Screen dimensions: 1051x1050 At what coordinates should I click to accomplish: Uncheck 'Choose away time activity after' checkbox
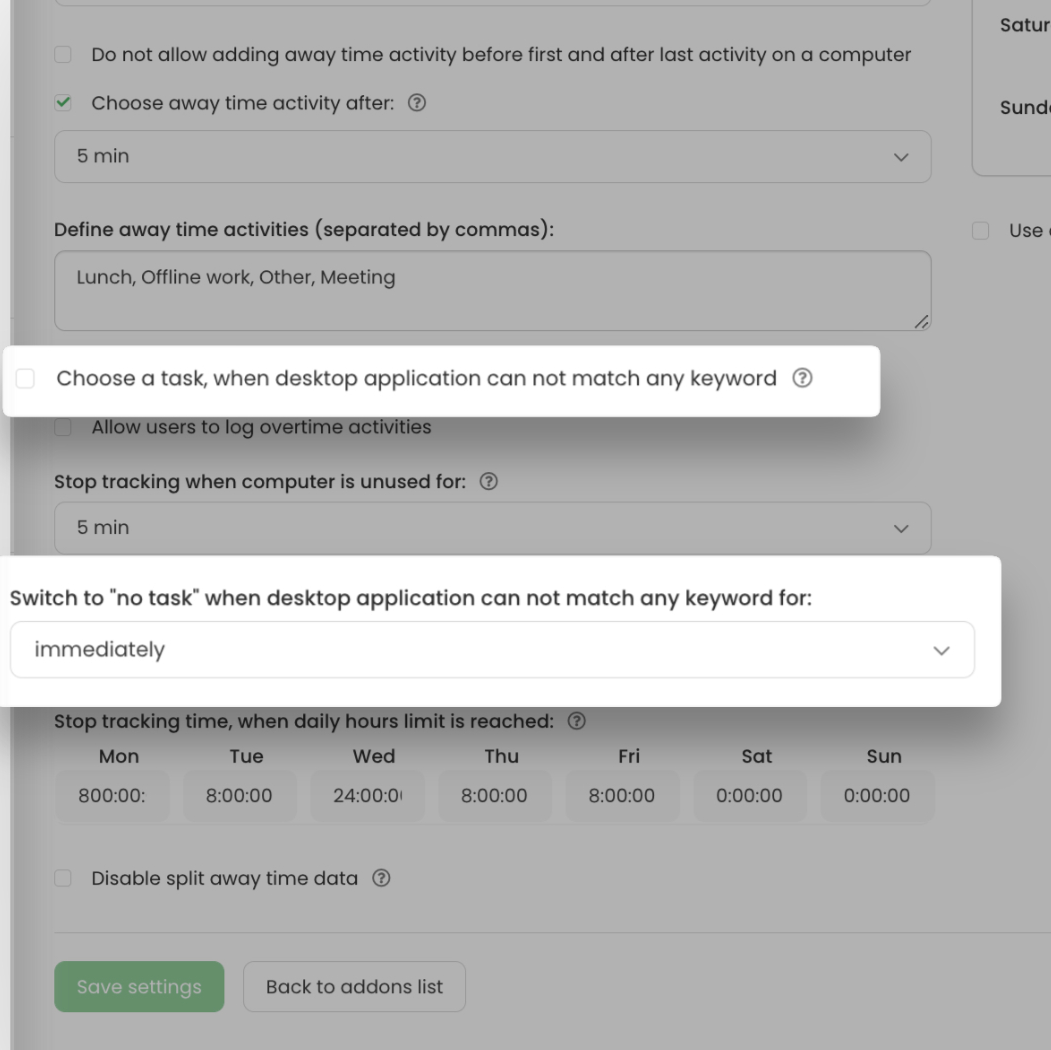pos(63,103)
